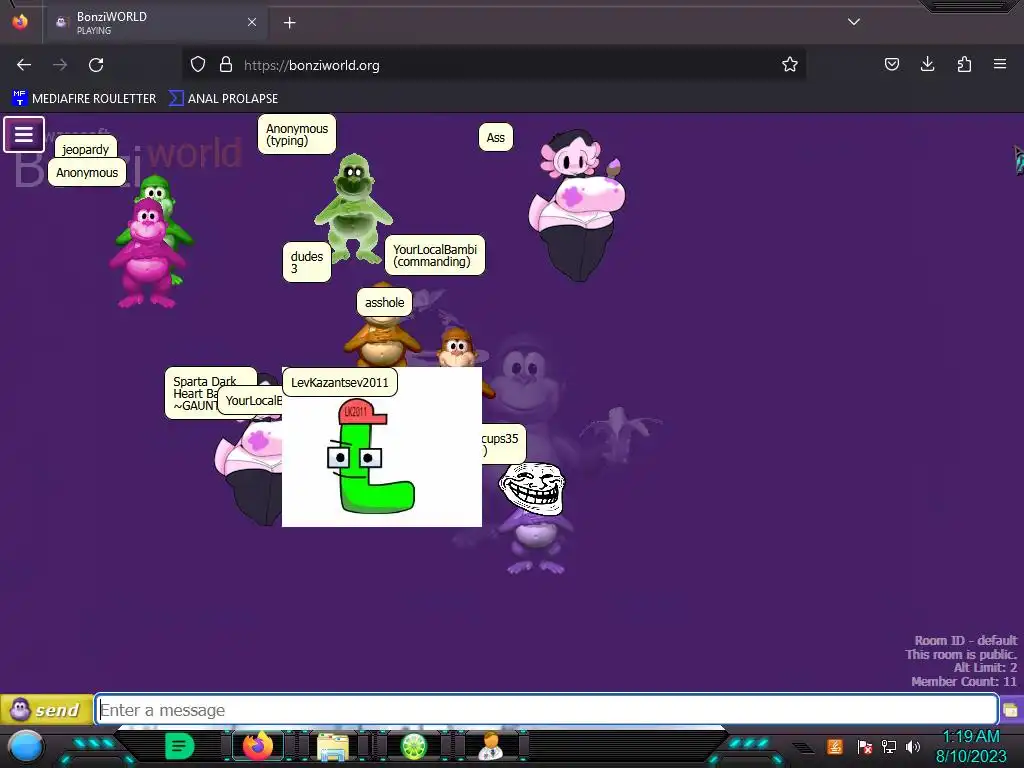
Task: Bookmark this page with the star icon
Action: click(x=790, y=65)
